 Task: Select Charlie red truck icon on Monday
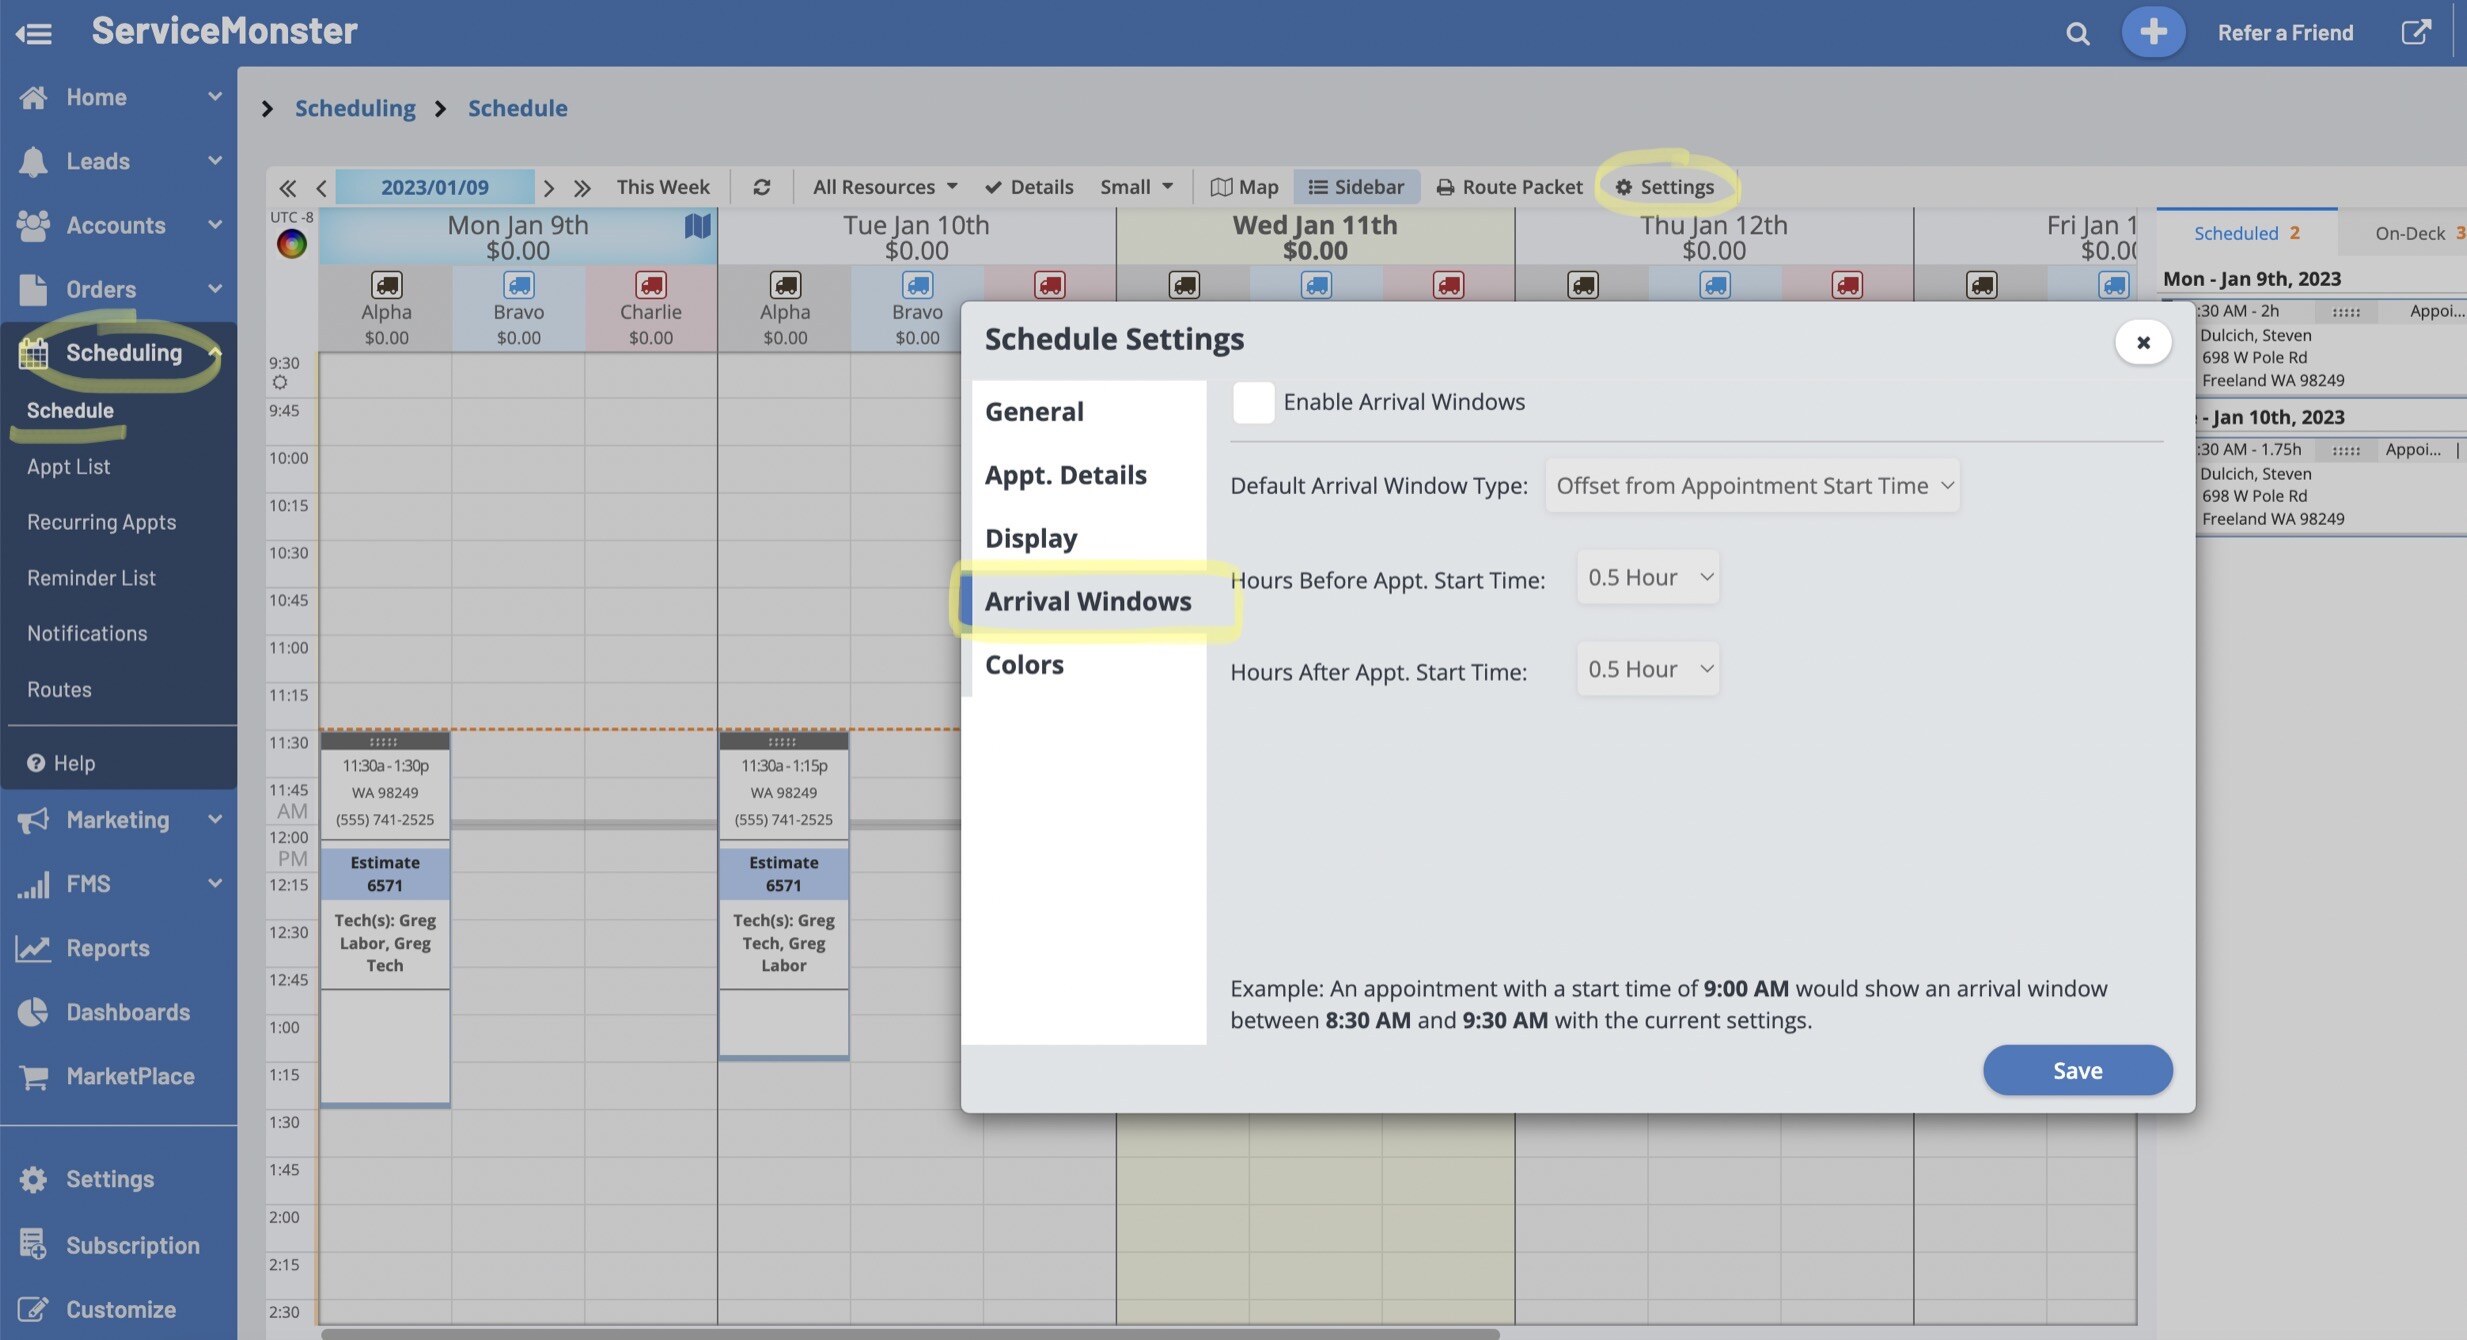pos(651,285)
